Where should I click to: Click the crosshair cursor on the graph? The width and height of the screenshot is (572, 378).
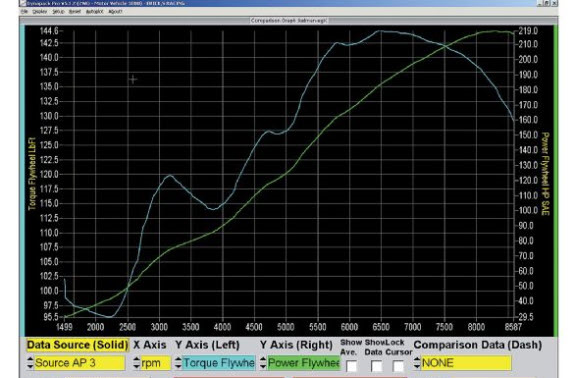[x=133, y=79]
